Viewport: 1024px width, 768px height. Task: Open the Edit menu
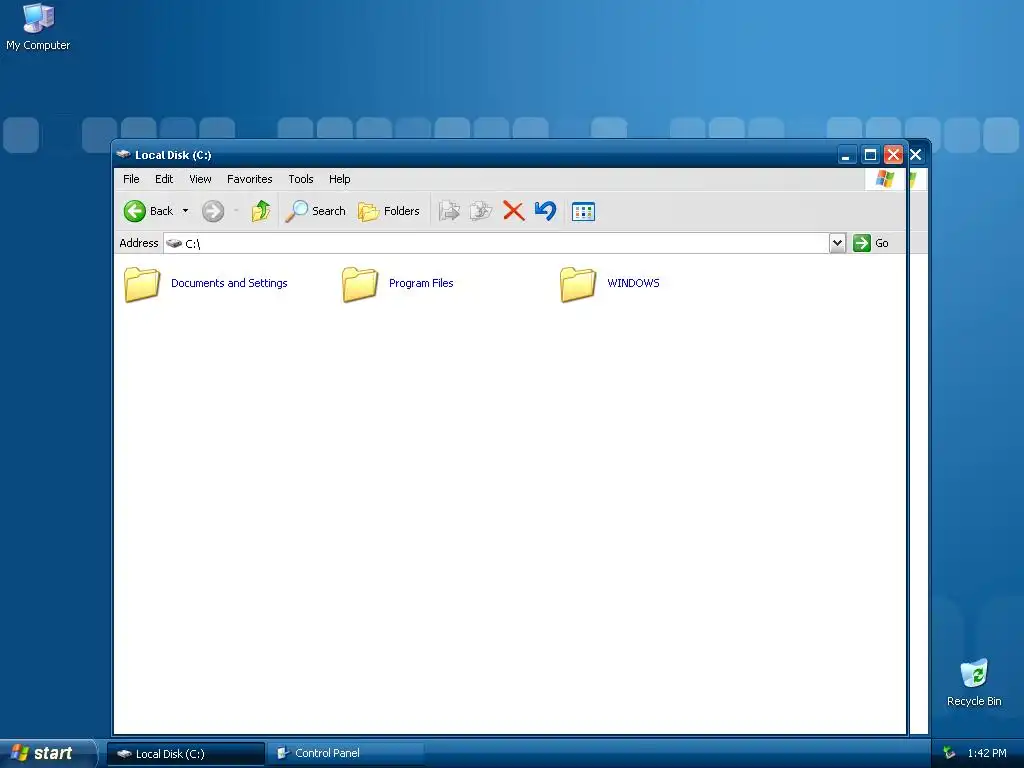(164, 179)
